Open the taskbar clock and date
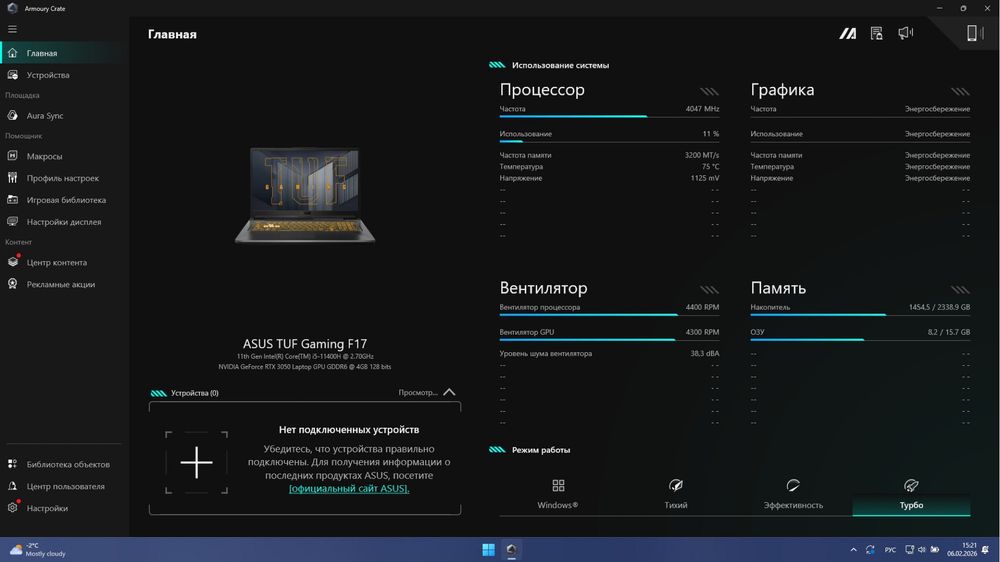The image size is (1000, 562). click(962, 549)
